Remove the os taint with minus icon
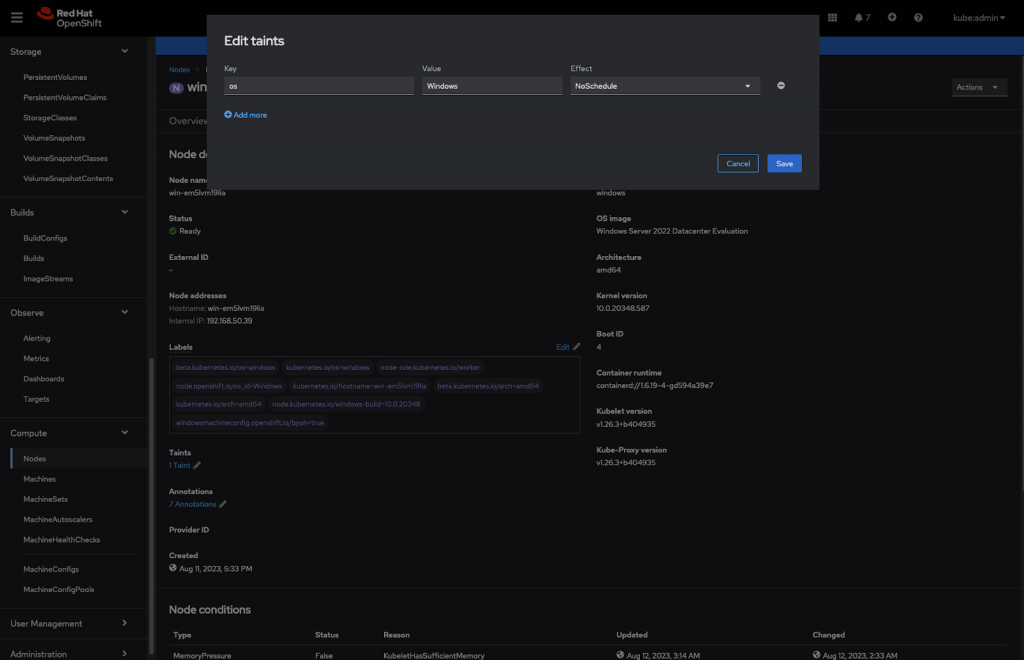Viewport: 1024px width, 660px height. tap(781, 86)
